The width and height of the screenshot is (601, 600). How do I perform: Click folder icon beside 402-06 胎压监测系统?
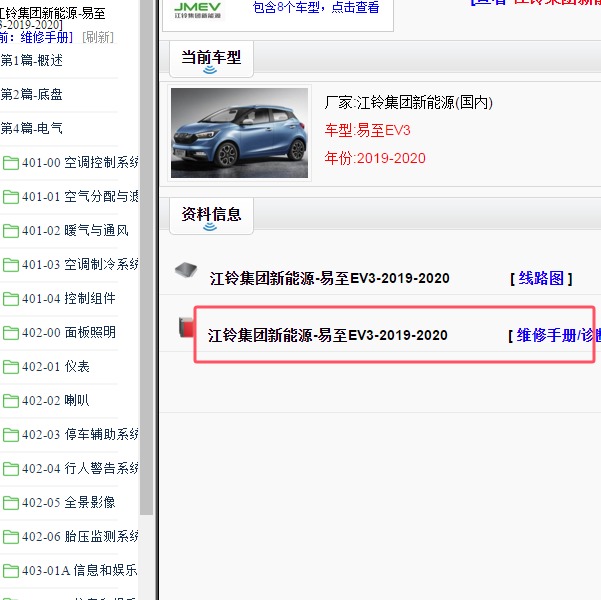(x=11, y=537)
